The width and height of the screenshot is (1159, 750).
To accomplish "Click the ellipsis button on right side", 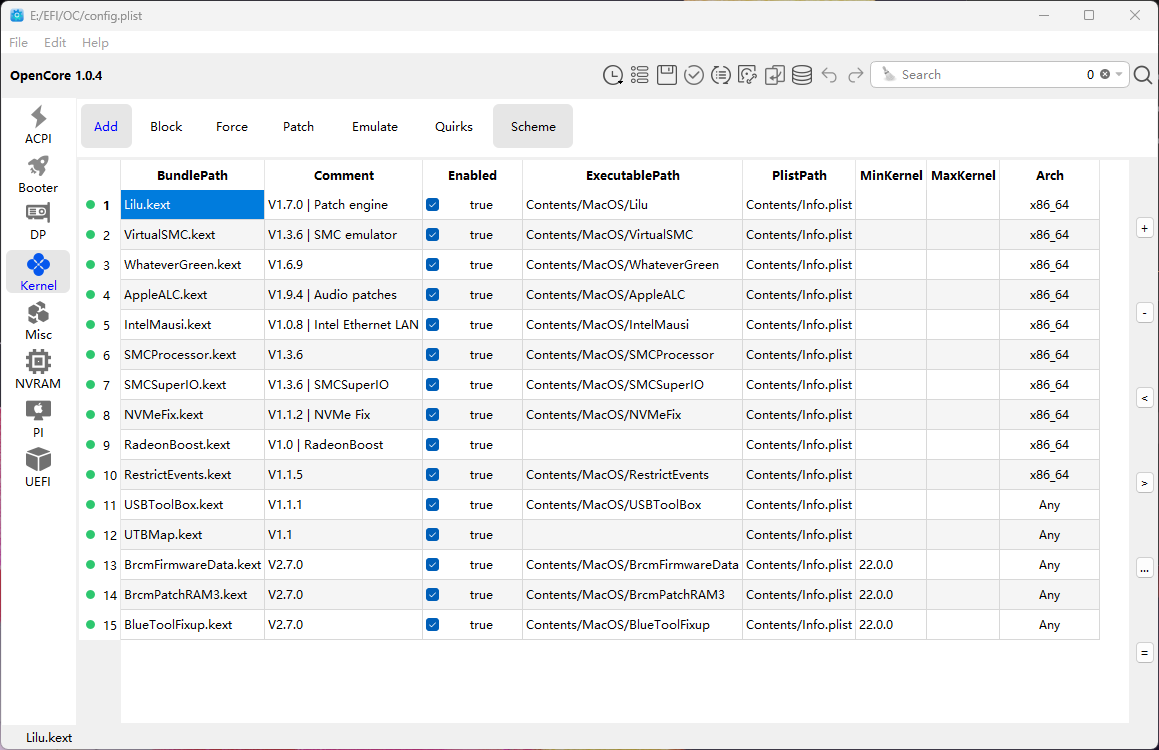I will 1145,568.
